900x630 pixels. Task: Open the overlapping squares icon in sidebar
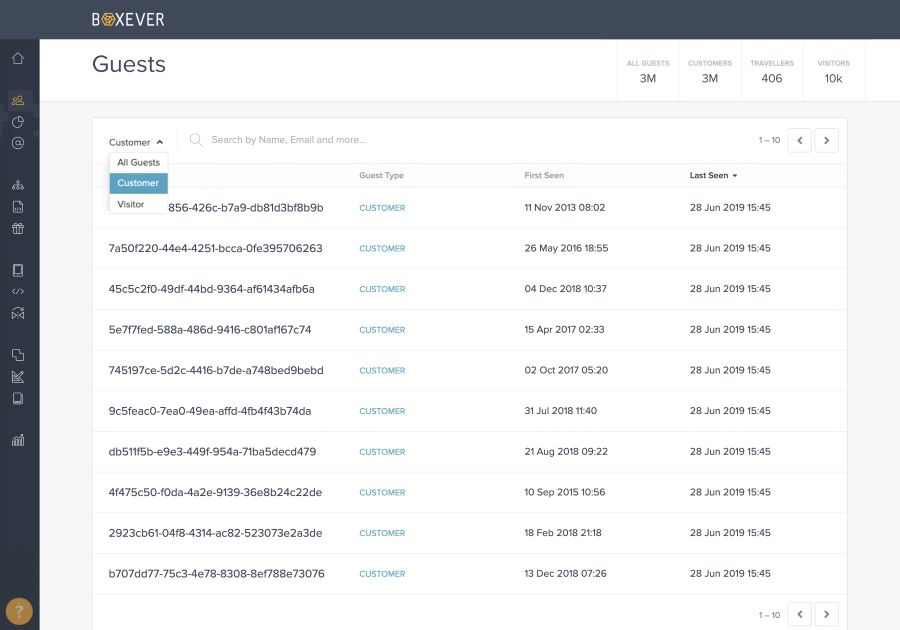(x=18, y=355)
